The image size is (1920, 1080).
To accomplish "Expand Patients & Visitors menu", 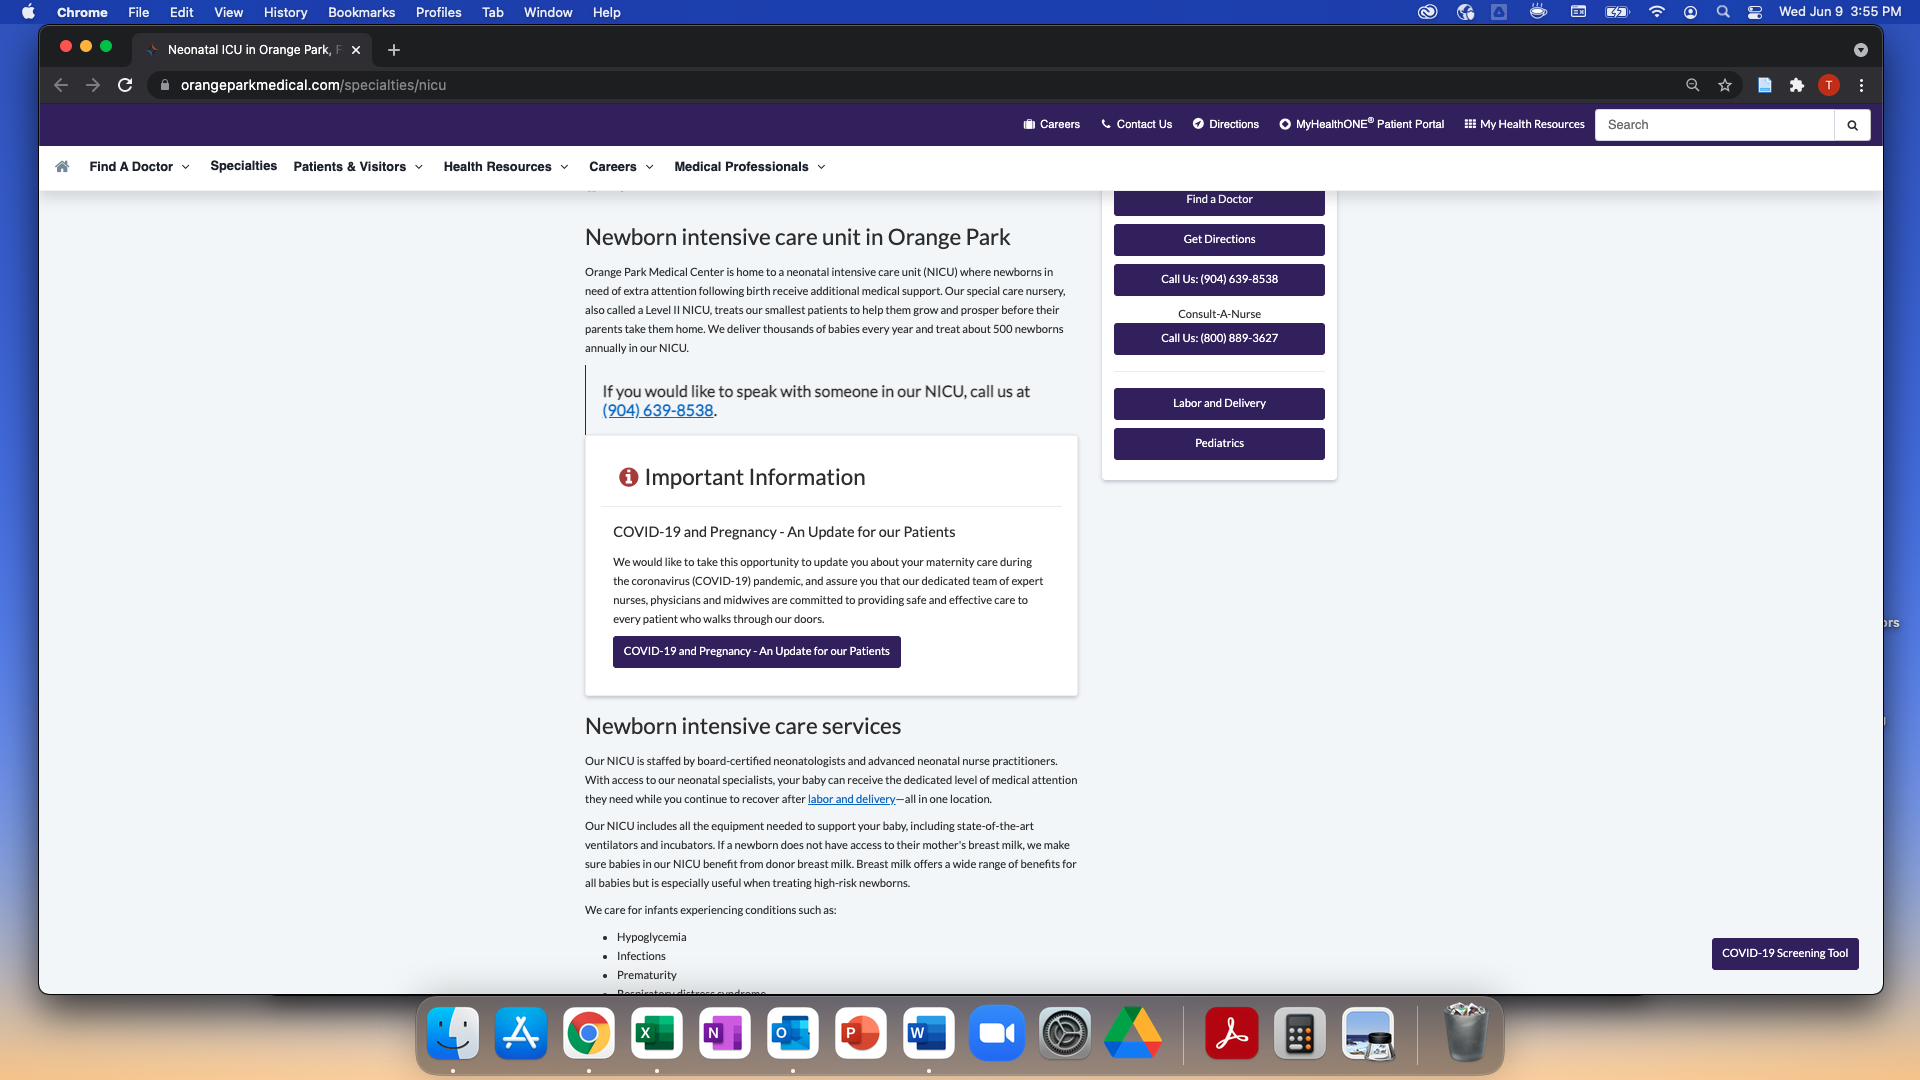I will (358, 167).
